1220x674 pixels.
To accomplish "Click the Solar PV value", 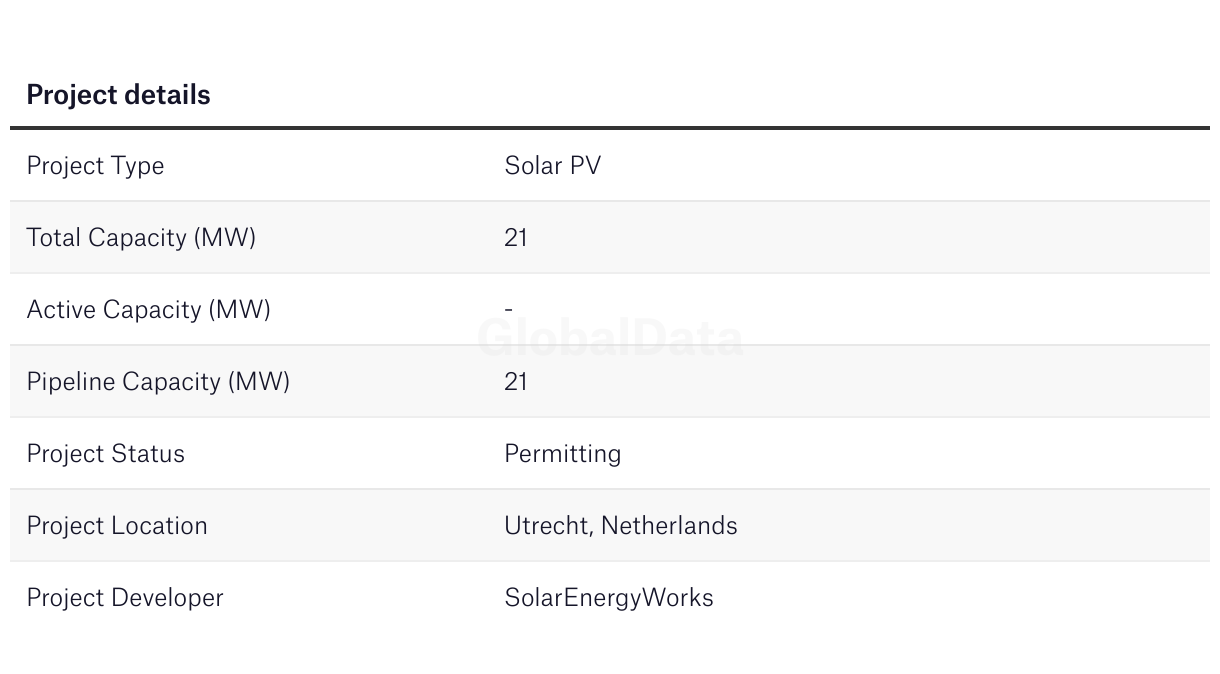I will (x=553, y=165).
